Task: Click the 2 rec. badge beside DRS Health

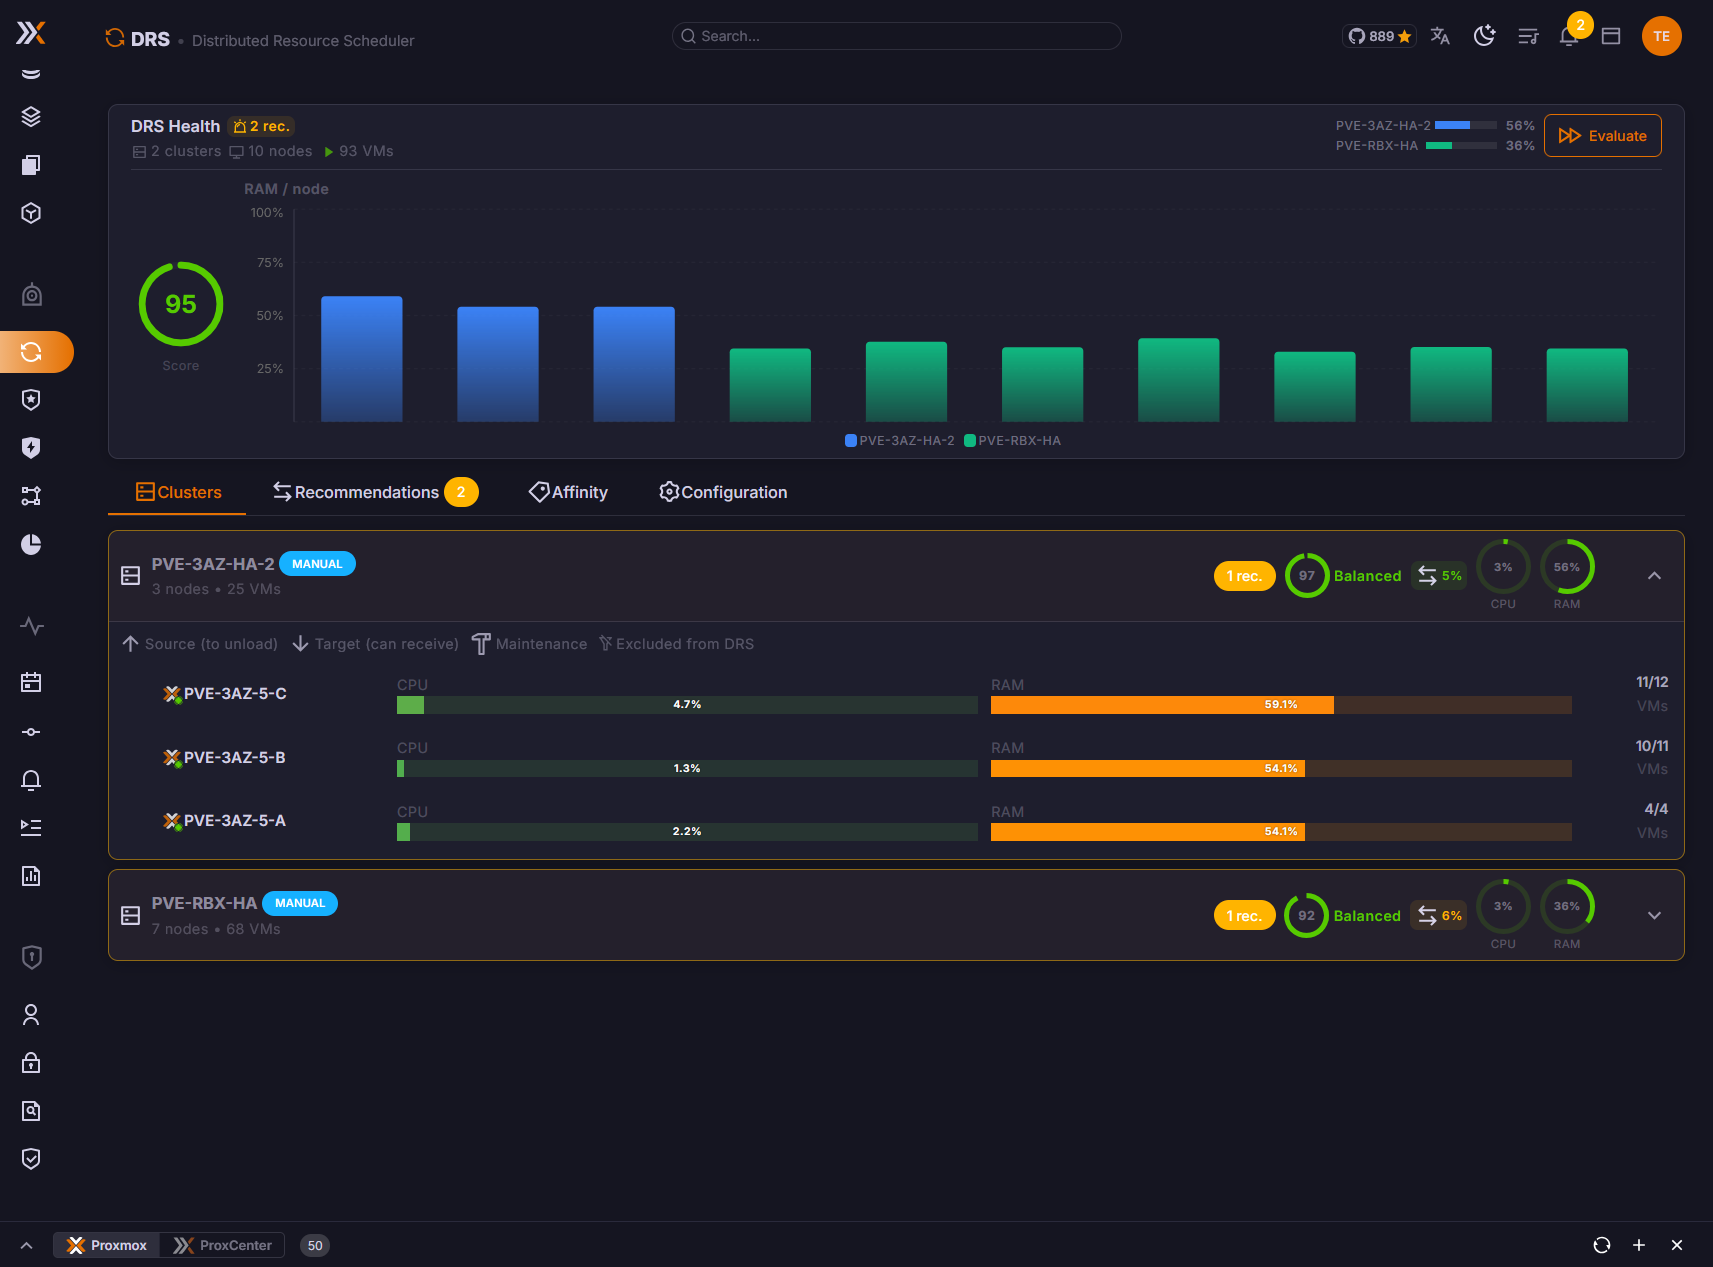Action: 261,126
